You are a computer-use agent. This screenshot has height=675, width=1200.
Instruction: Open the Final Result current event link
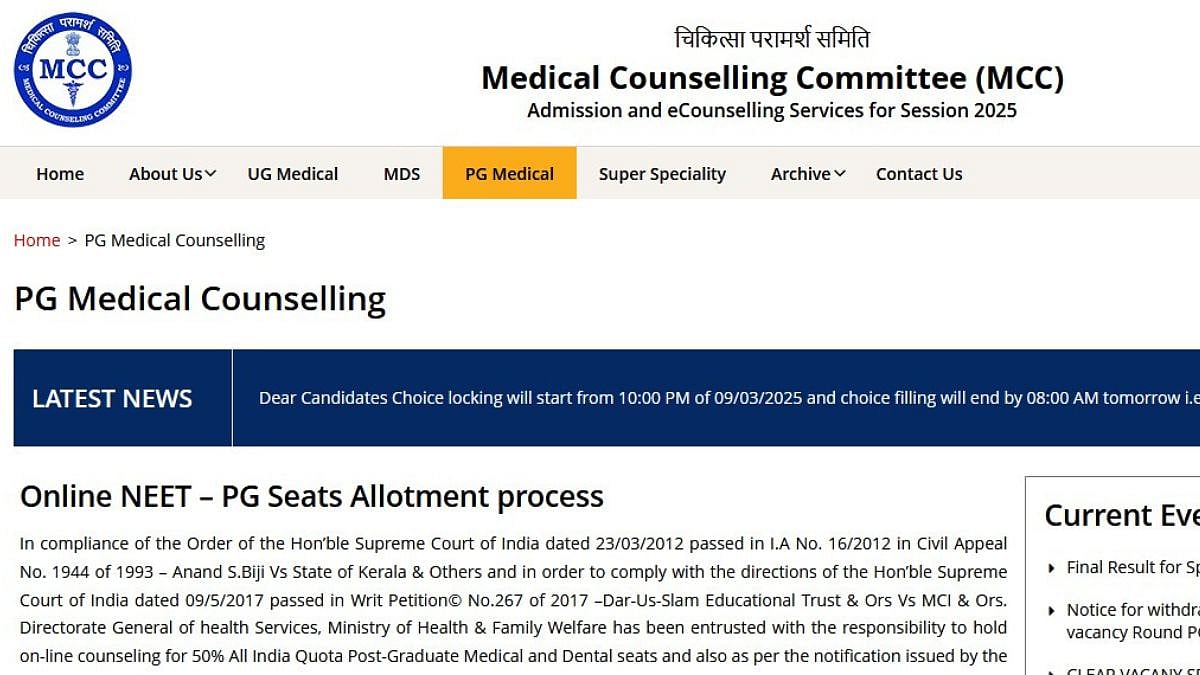point(1132,567)
